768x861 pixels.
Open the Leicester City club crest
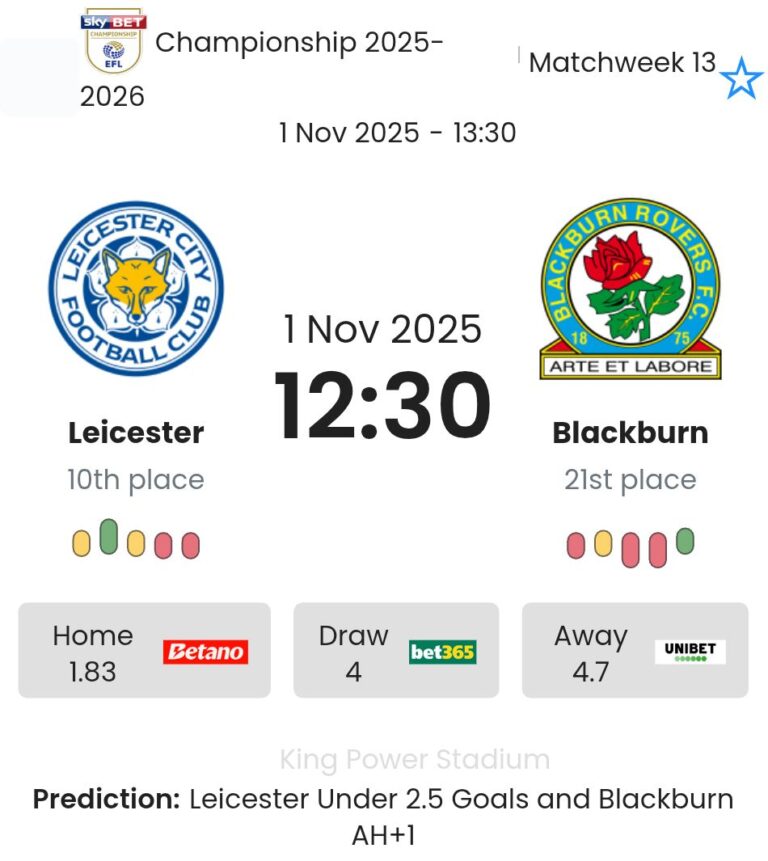pos(136,288)
